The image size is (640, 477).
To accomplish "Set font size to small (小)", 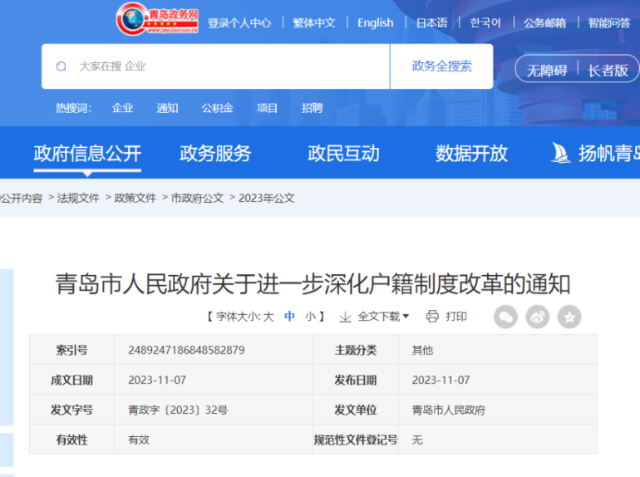I will coord(311,317).
